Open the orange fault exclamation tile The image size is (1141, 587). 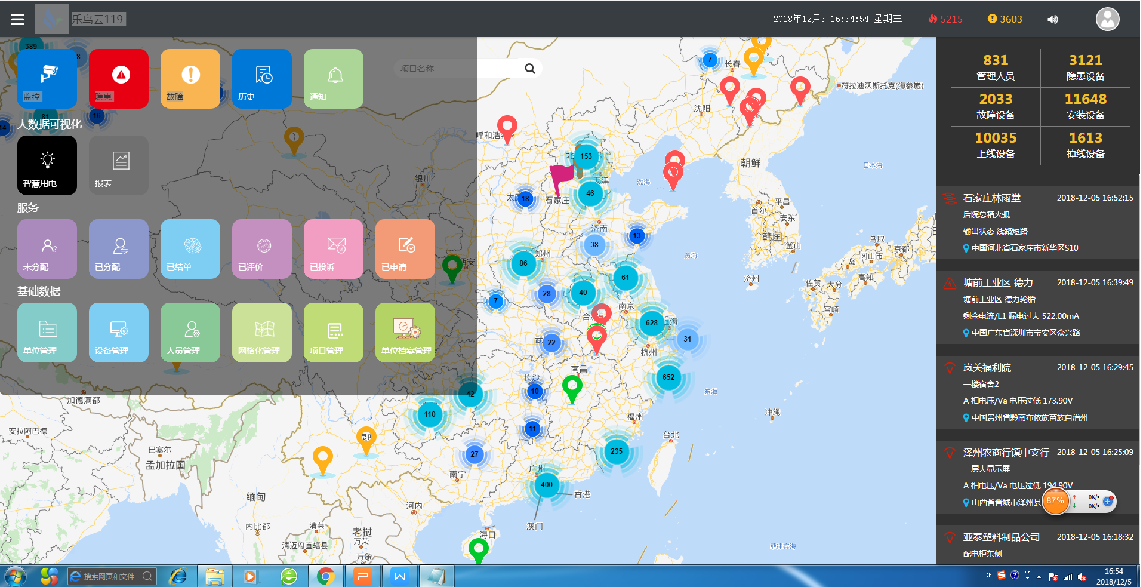tap(190, 78)
